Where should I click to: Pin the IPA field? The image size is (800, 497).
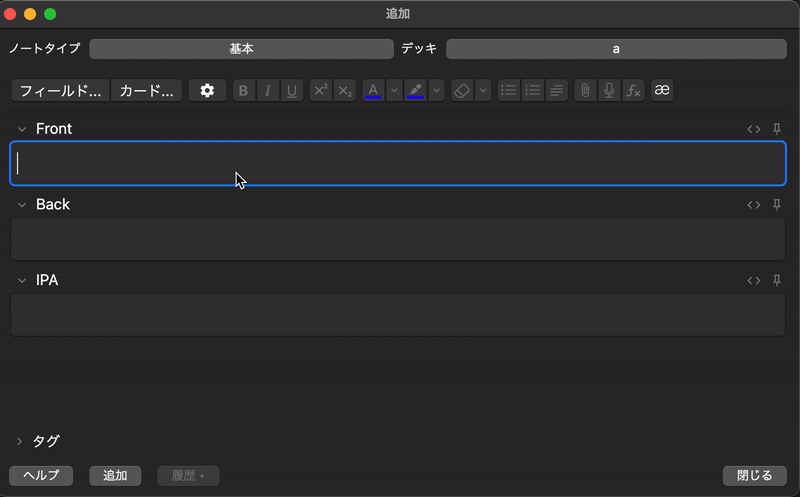777,281
